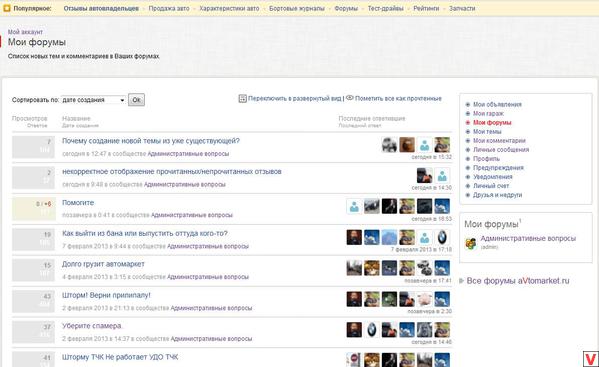This screenshot has width=599, height=367.
Task: Open topic 'Долго грузит автомаркет'
Action: (x=103, y=264)
